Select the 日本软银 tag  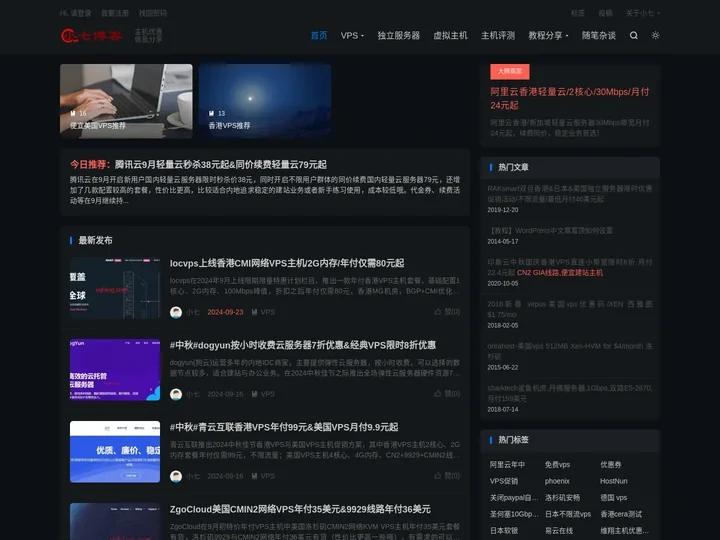pos(504,531)
